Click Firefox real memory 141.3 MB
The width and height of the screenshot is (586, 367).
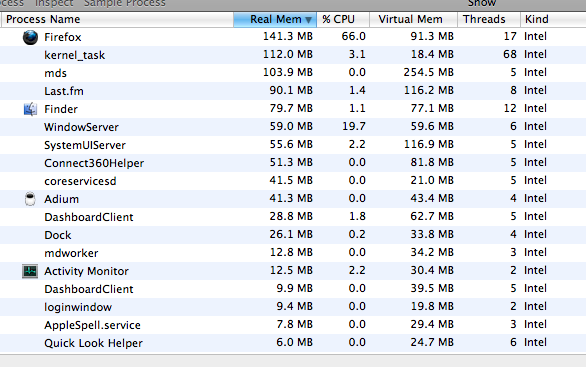[288, 36]
